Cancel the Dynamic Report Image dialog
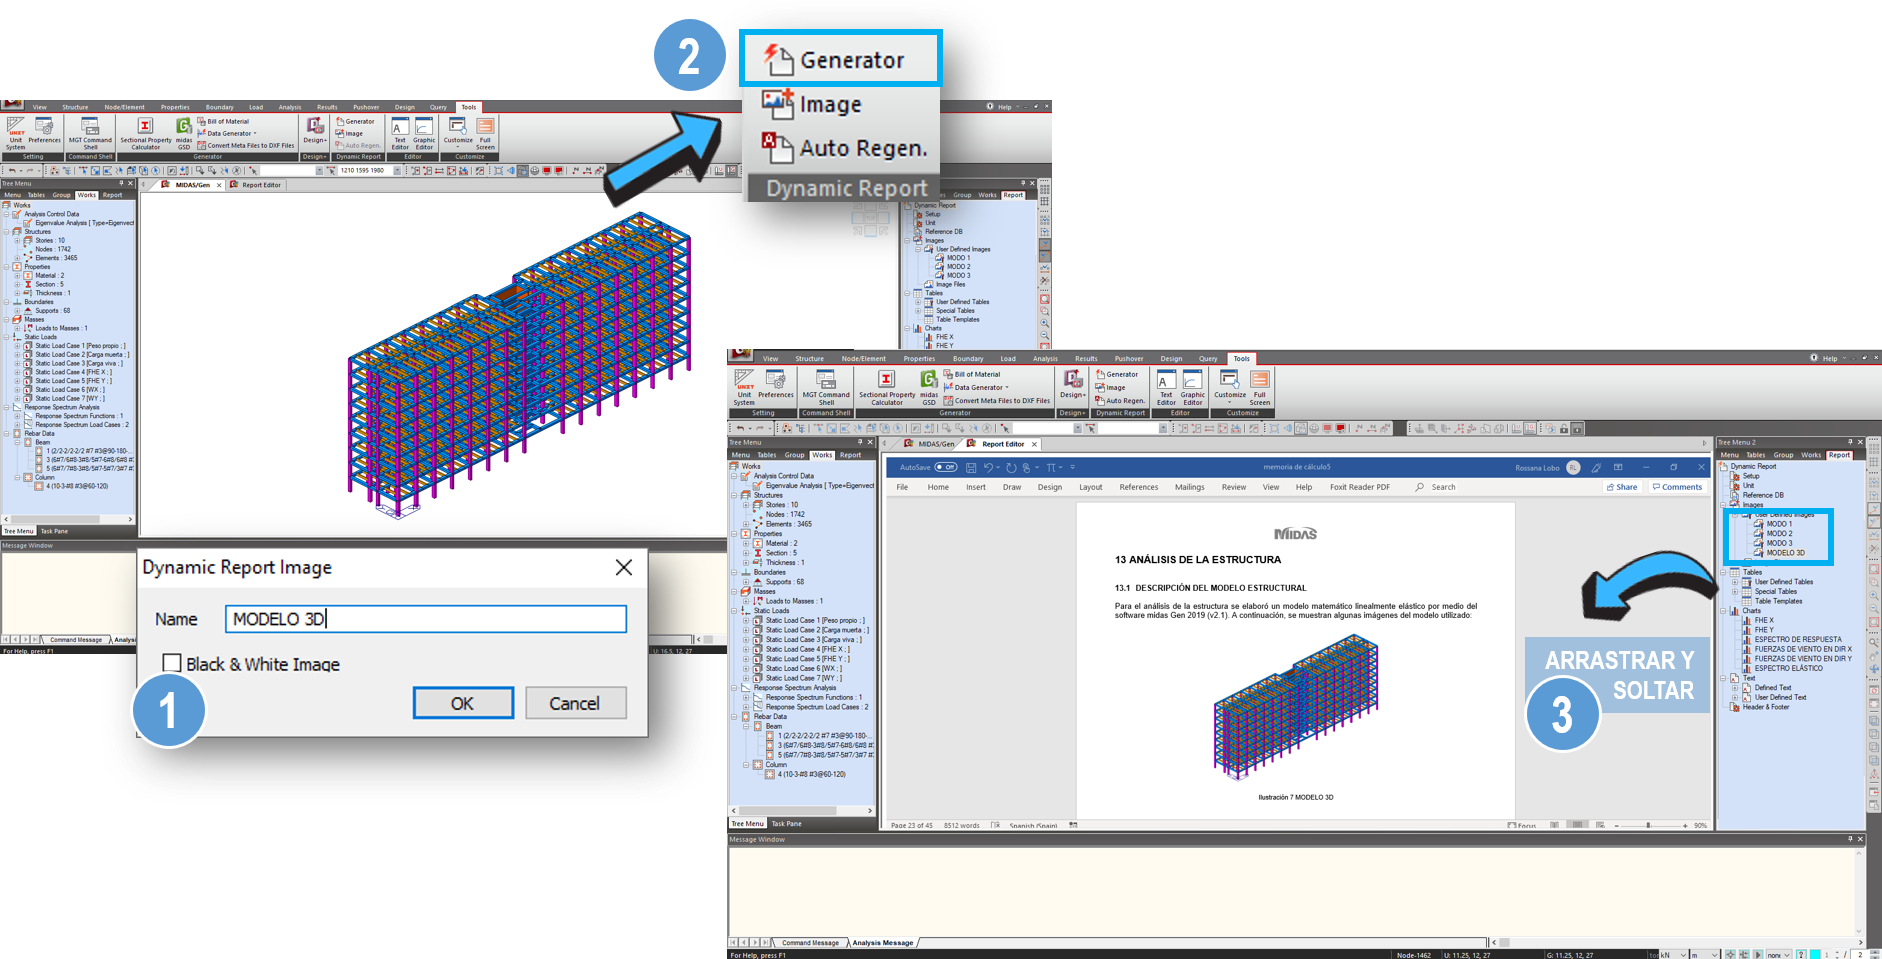The width and height of the screenshot is (1882, 959). pos(575,703)
